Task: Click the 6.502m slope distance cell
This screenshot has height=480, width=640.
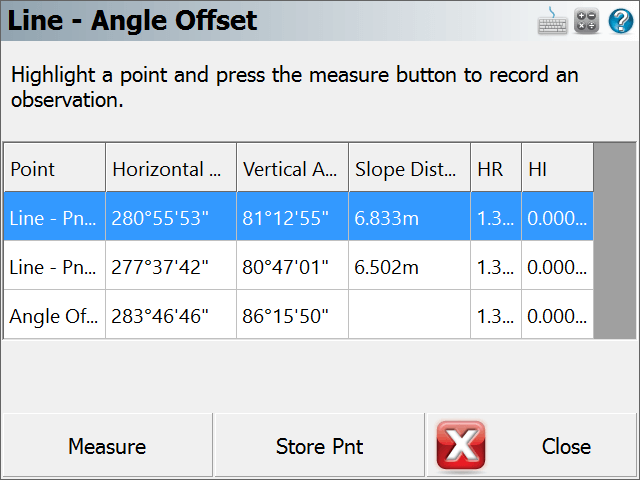Action: [x=409, y=266]
